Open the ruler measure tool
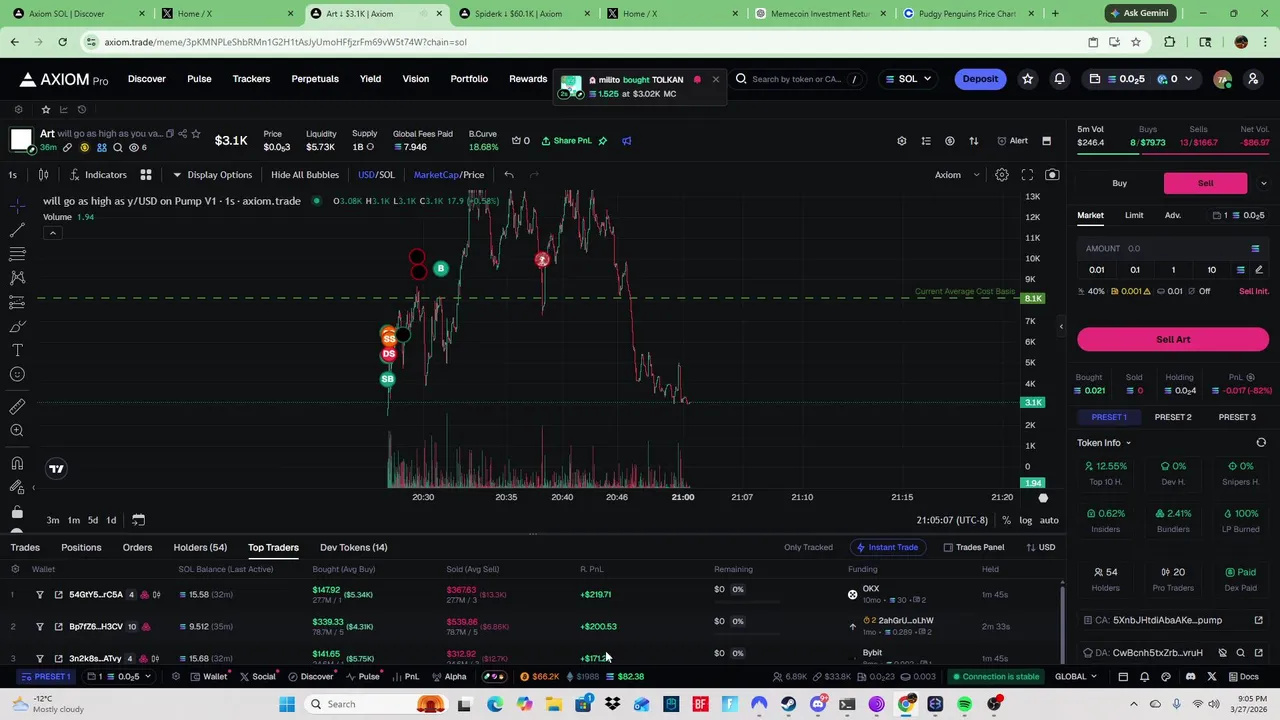This screenshot has width=1280, height=720. pos(17,406)
